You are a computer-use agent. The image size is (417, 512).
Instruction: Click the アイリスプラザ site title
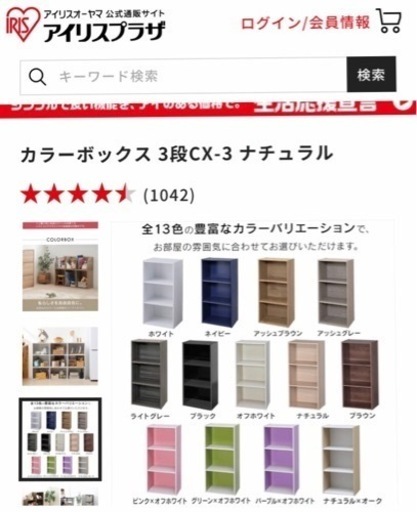pos(104,31)
